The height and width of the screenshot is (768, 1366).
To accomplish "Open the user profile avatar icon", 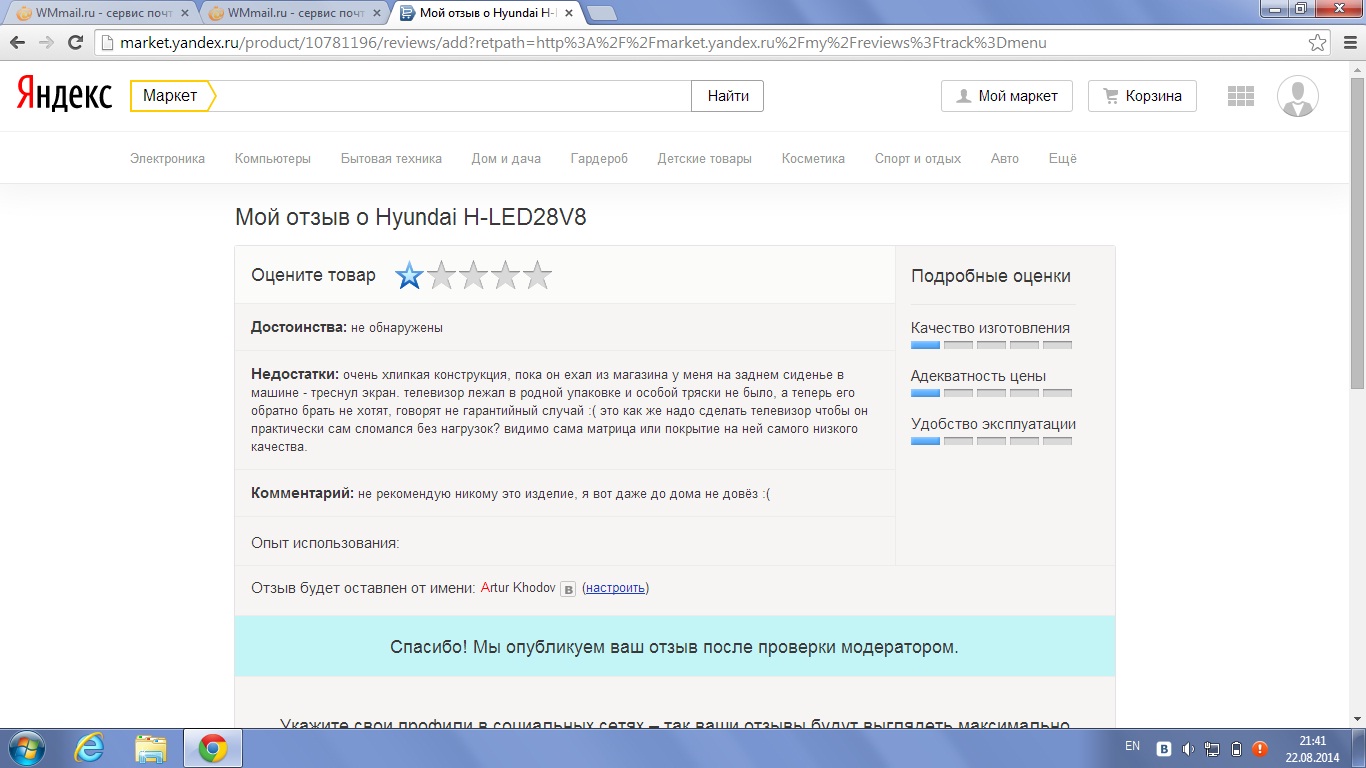I will pos(1298,96).
